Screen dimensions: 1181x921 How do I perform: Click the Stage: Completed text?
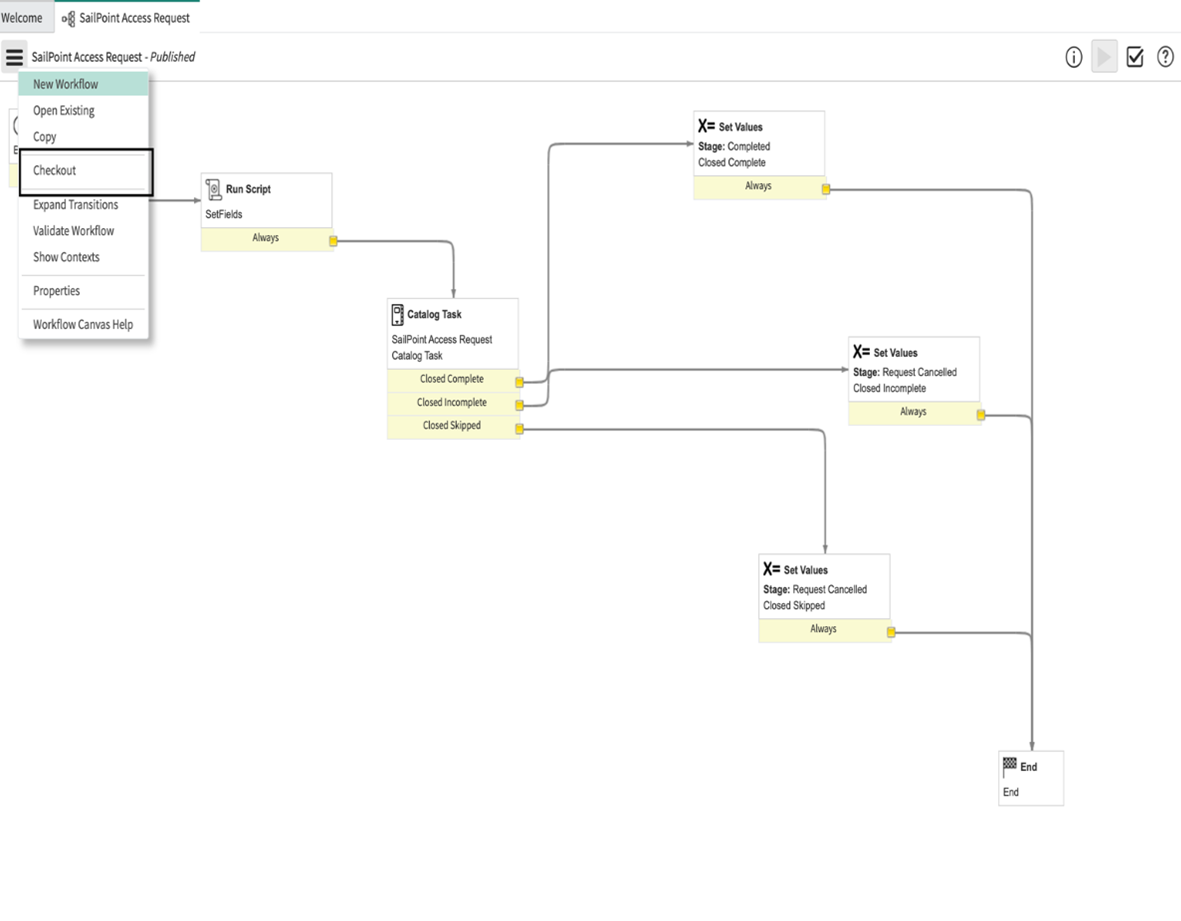pos(734,146)
